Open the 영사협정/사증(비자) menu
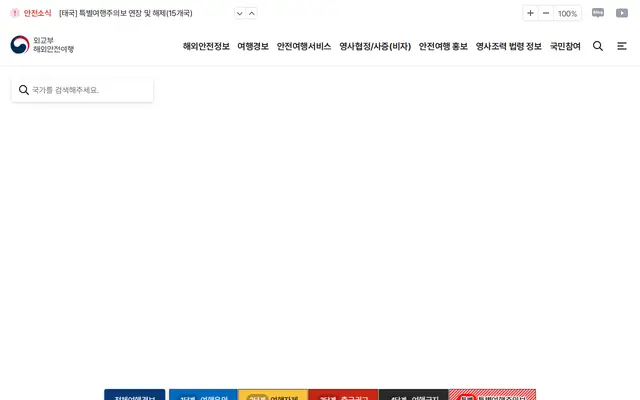Screen dimensions: 640x400 click(x=375, y=46)
